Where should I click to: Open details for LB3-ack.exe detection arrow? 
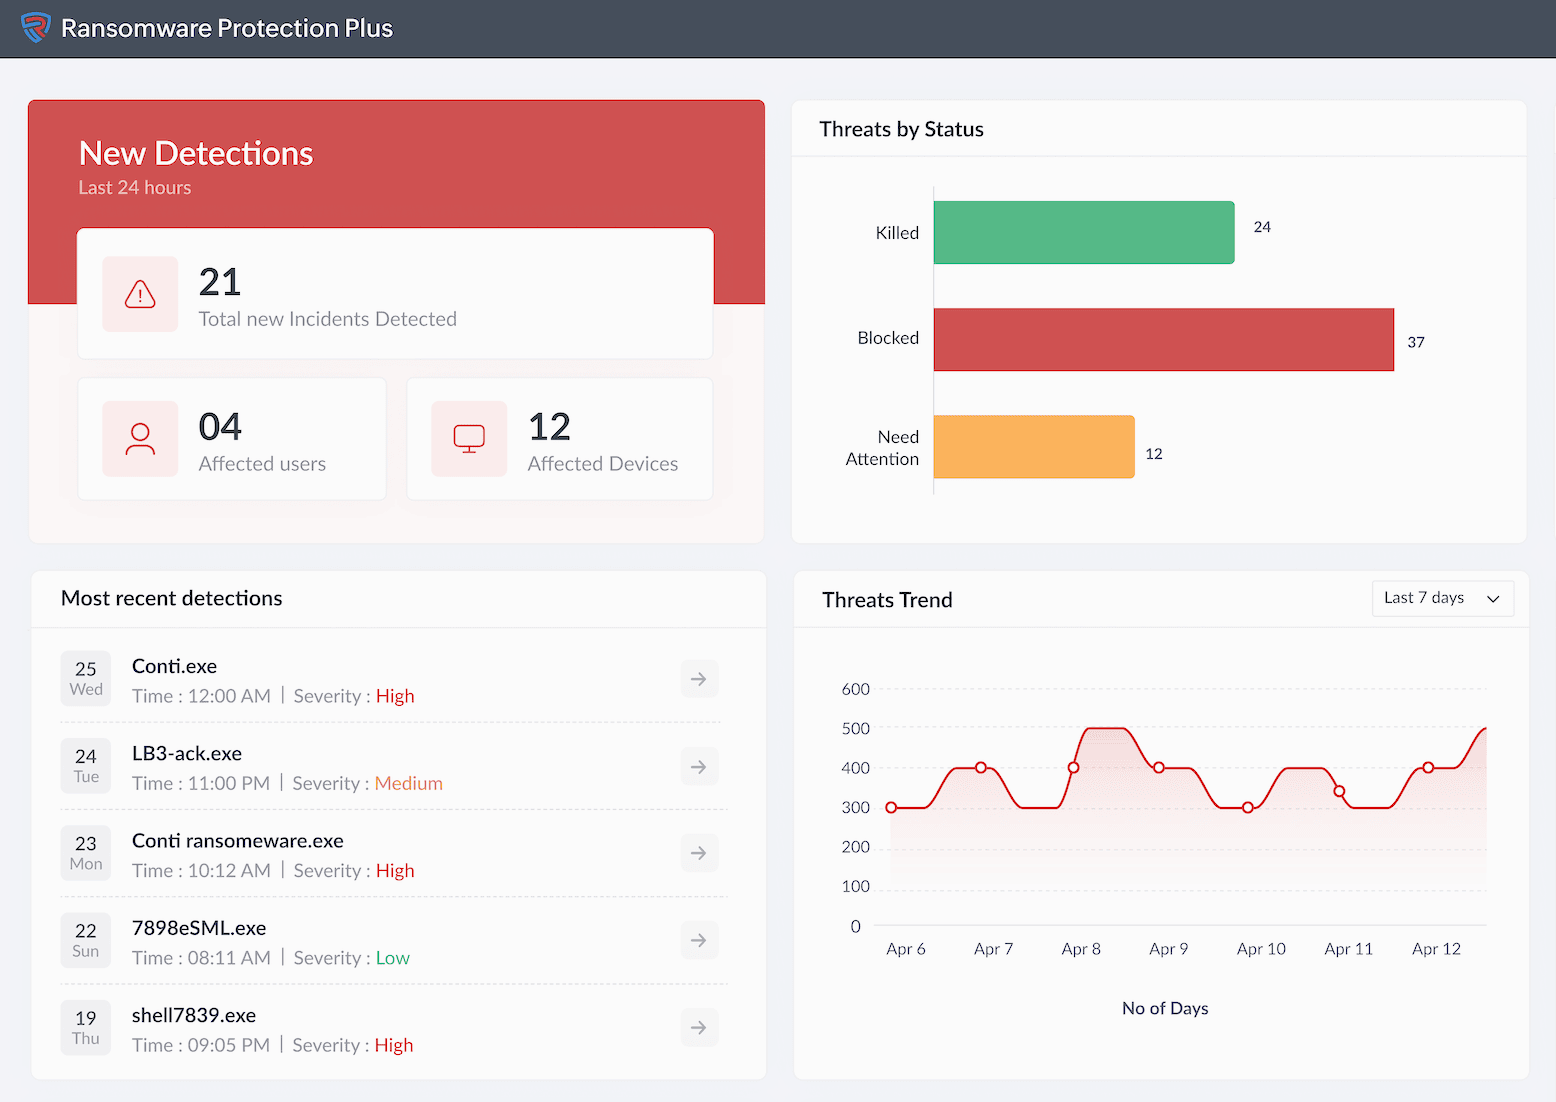point(699,766)
